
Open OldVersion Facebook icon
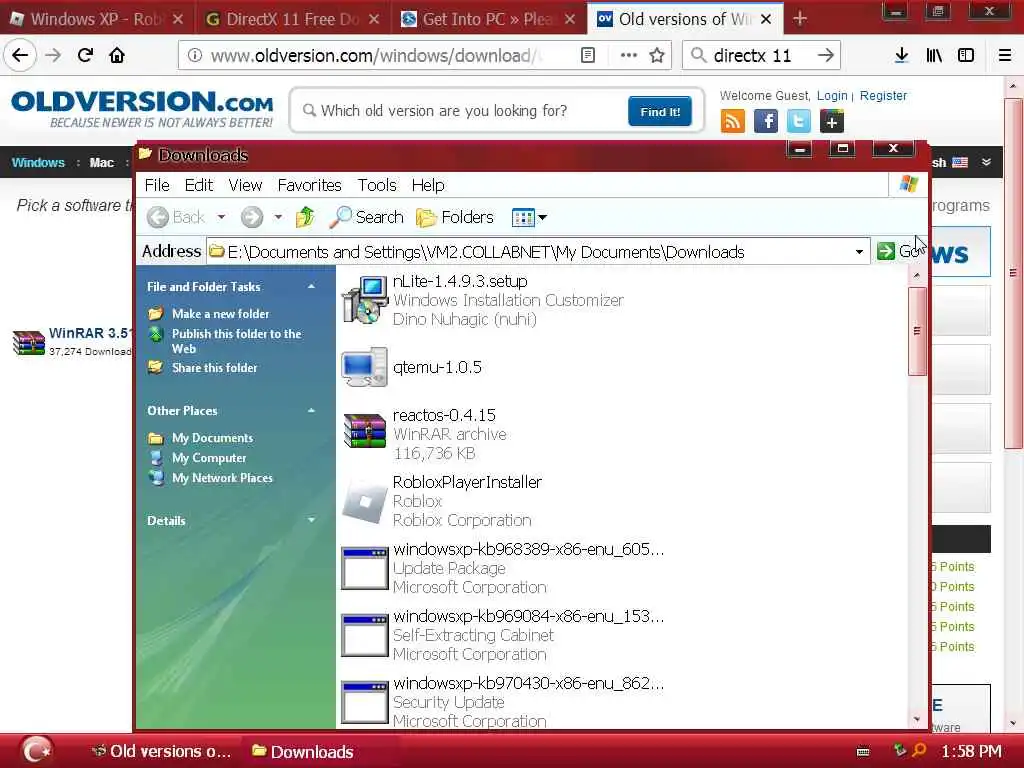pos(765,121)
